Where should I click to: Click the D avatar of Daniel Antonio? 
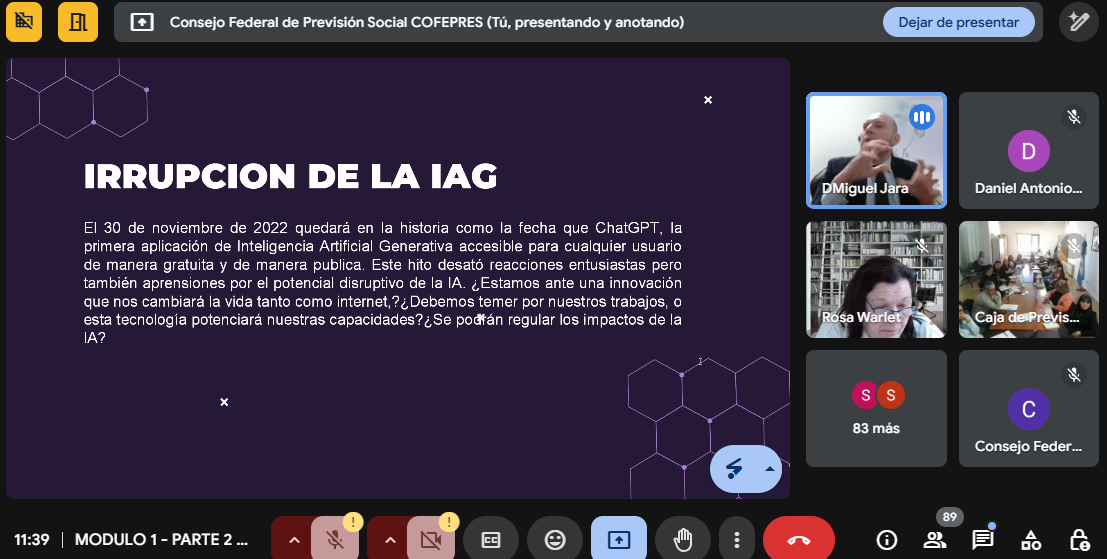(1029, 151)
